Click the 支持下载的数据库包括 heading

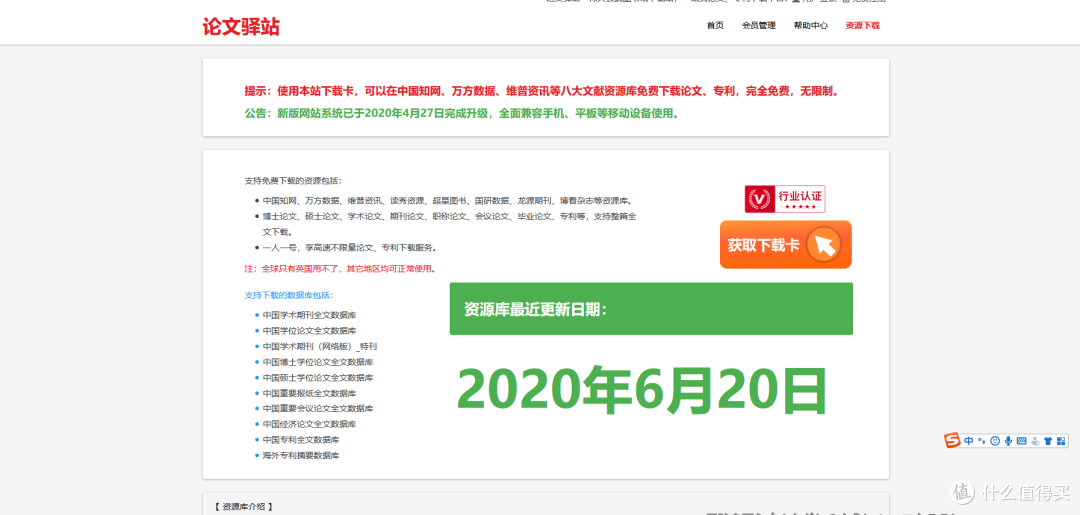[x=289, y=295]
